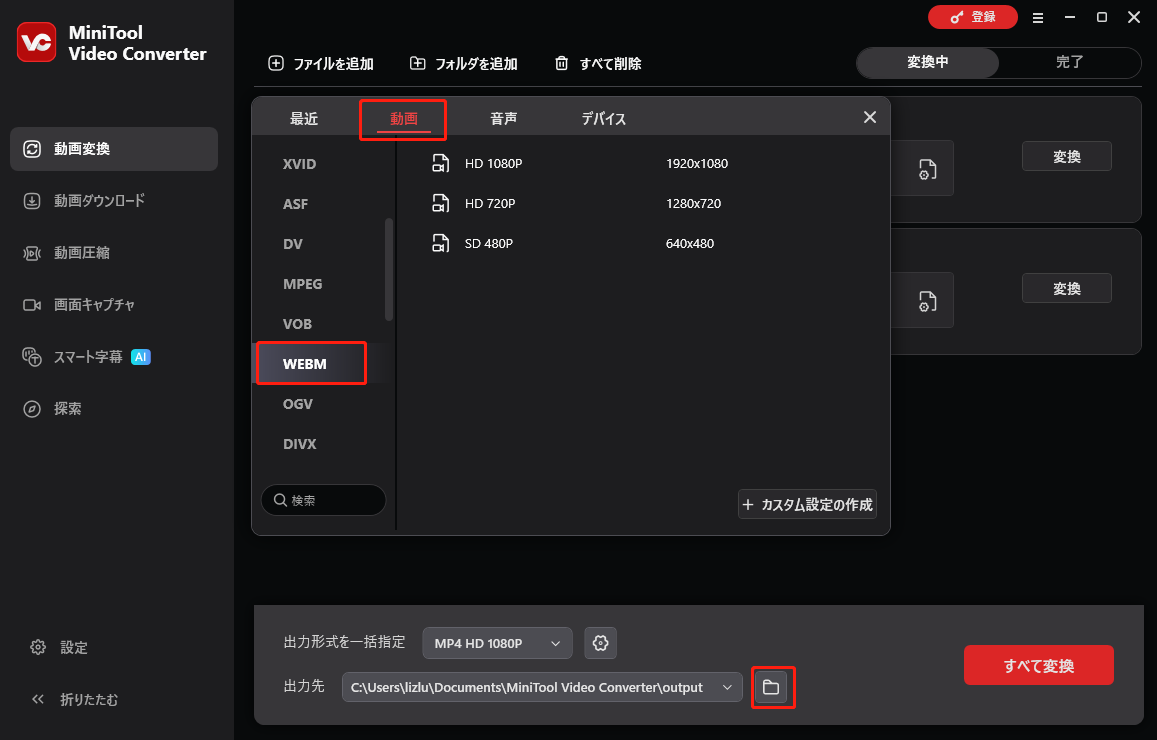Click the output folder browse icon
The width and height of the screenshot is (1157, 740).
[x=773, y=687]
